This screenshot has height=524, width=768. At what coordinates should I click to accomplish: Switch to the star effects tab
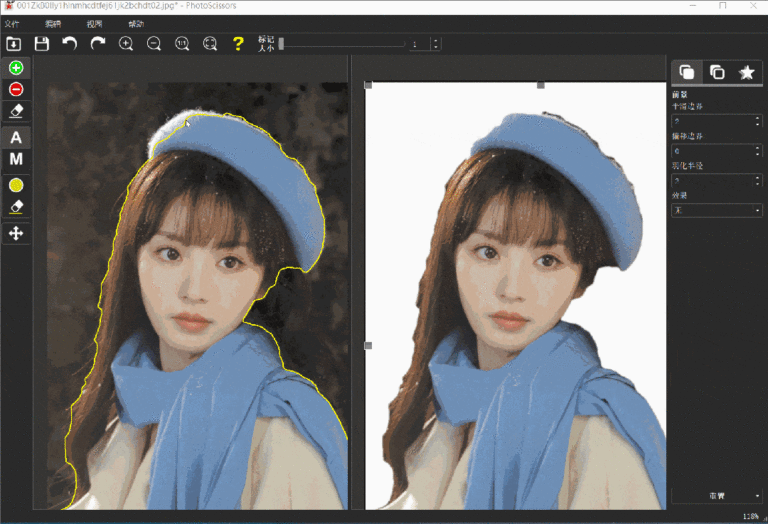[746, 72]
